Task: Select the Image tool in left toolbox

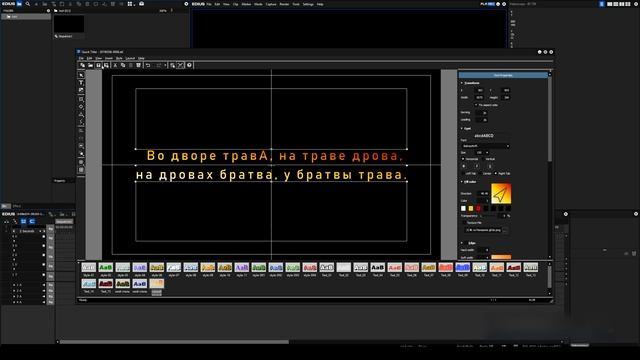Action: (81, 91)
